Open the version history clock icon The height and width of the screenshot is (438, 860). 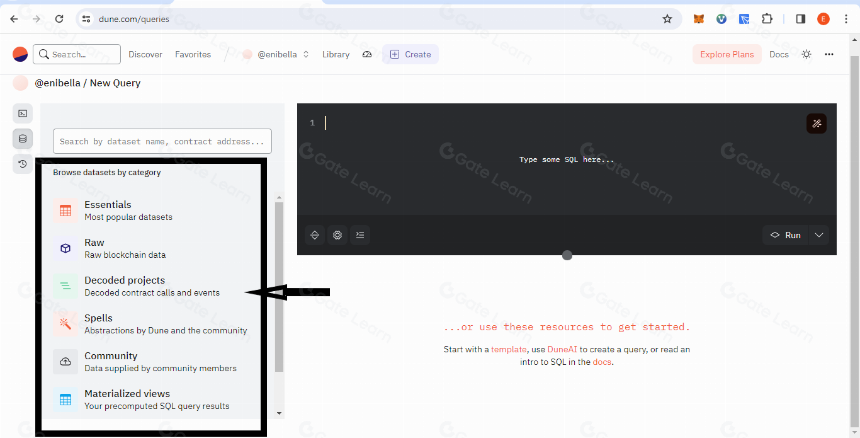(22, 164)
